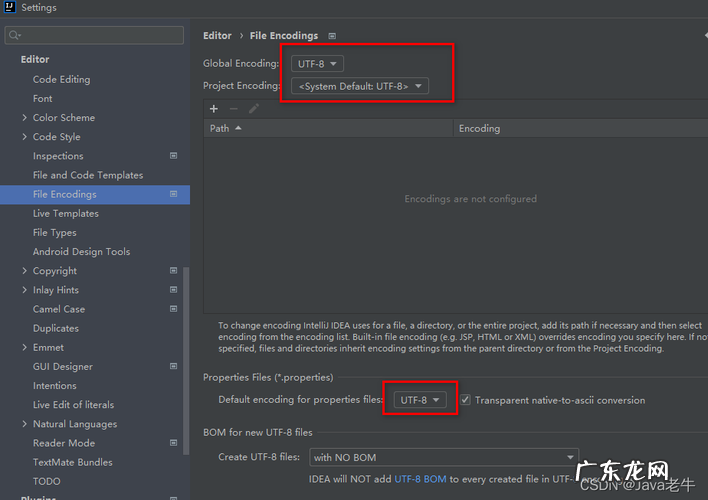Image resolution: width=708 pixels, height=500 pixels.
Task: Expand the Color Scheme tree node
Action: [x=24, y=118]
